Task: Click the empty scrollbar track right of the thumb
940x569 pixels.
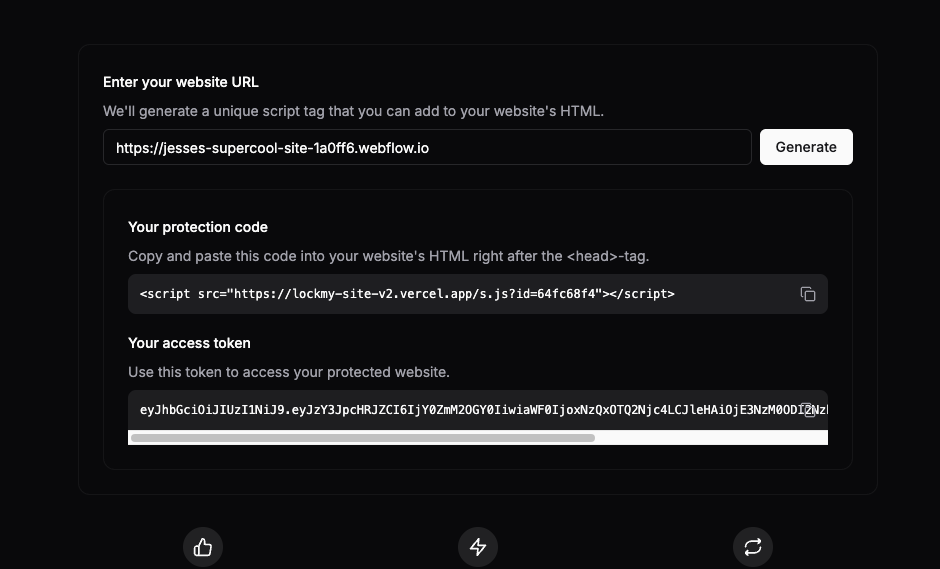Action: coord(711,438)
